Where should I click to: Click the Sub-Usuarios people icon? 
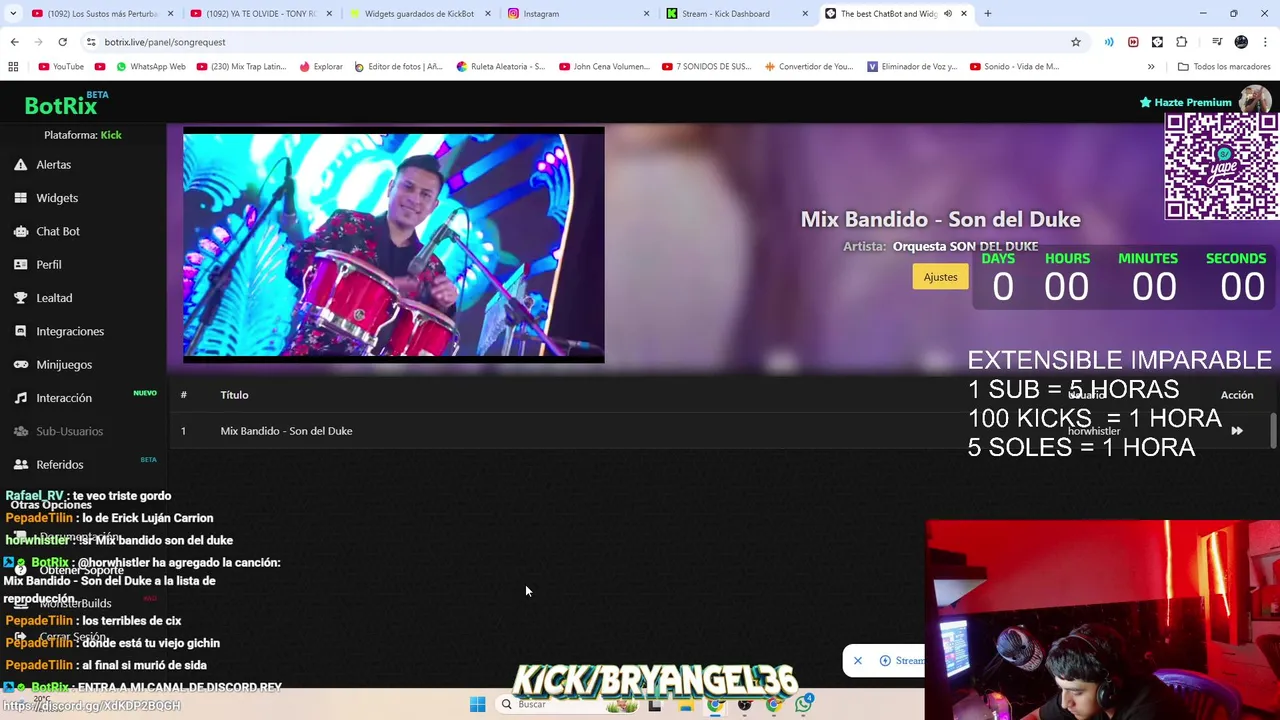[x=20, y=431]
